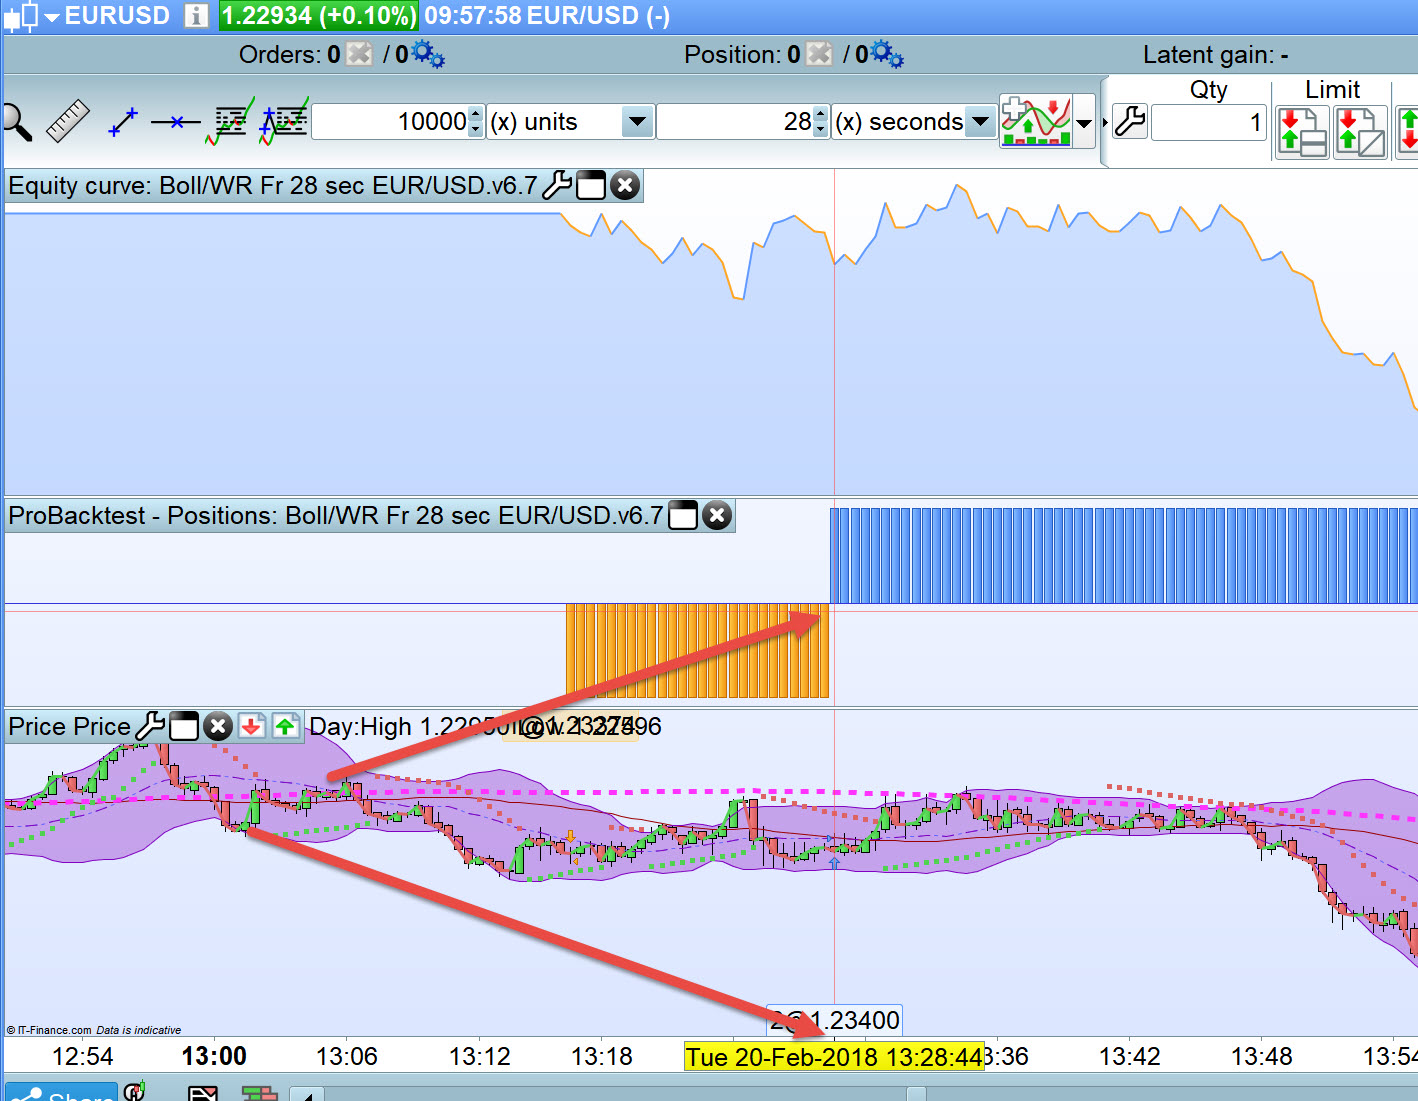Open the chart style candlestick menu

[x=30, y=16]
